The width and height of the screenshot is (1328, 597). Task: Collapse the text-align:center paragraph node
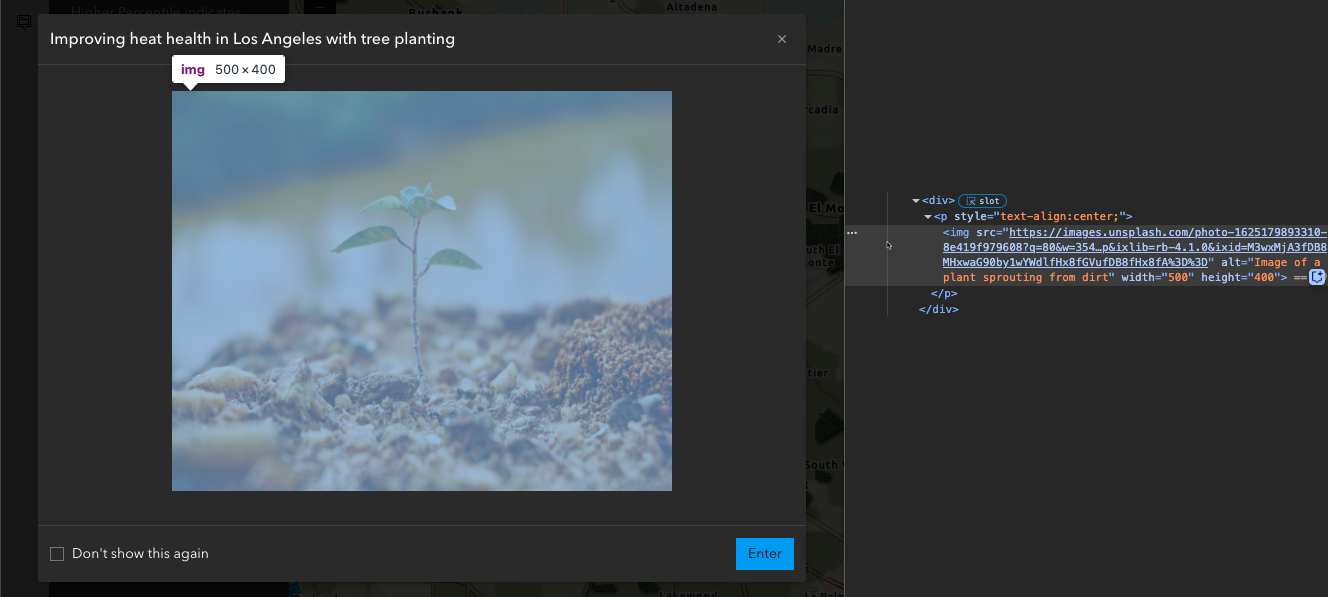[x=928, y=215]
